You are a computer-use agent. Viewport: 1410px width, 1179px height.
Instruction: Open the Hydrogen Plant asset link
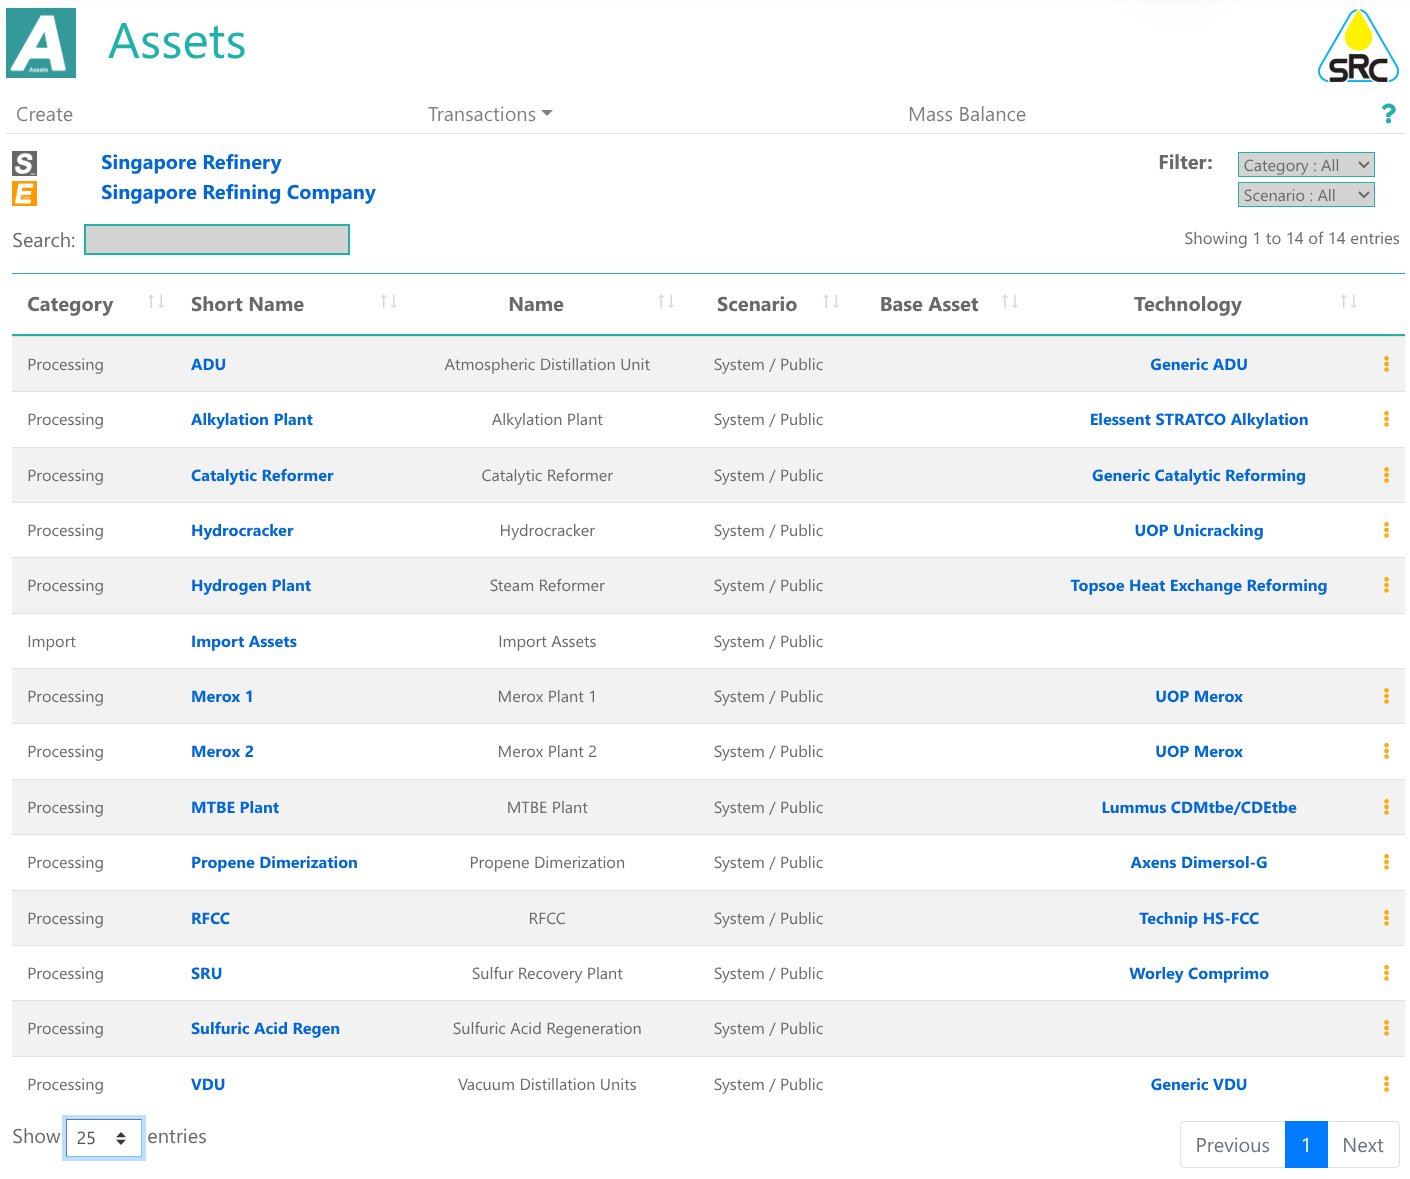point(251,585)
